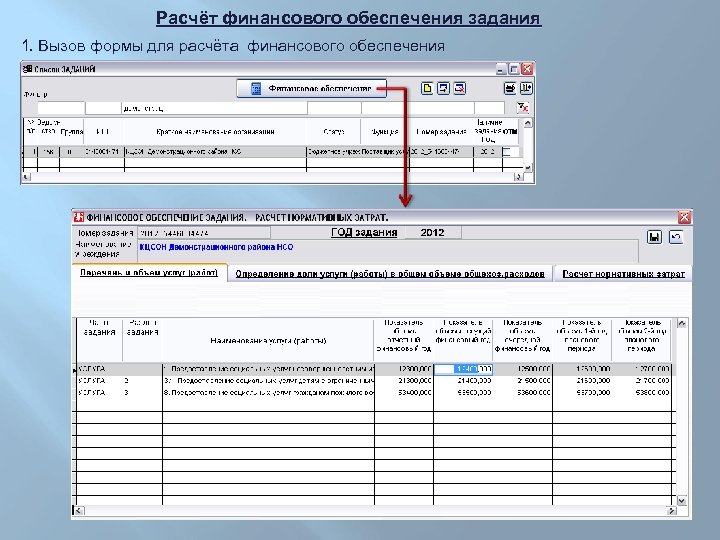720x540 pixels.
Task: Select the service name cell in row 3
Action: coord(268,393)
